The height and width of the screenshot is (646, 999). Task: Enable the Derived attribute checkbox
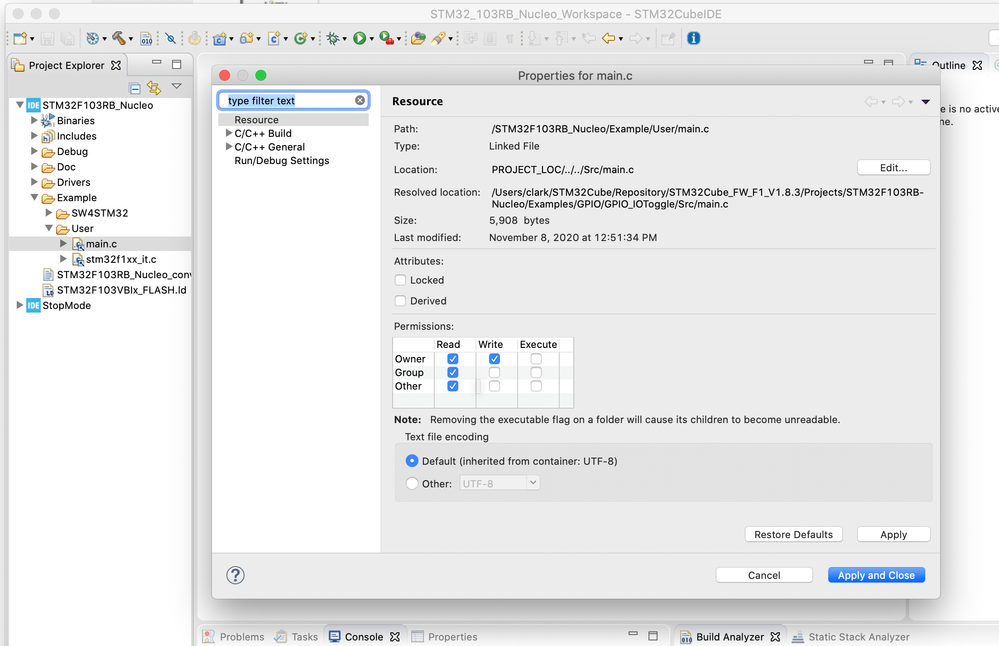click(400, 301)
